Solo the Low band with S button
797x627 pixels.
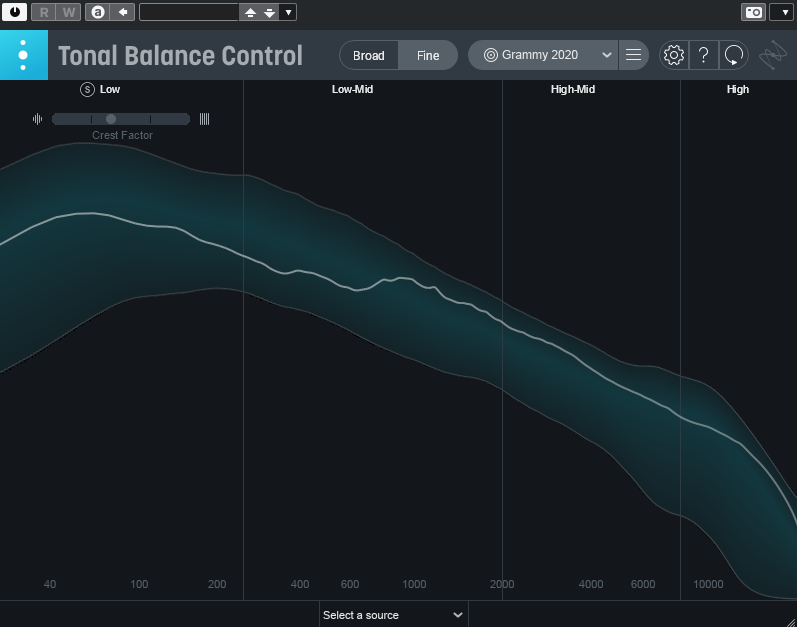click(x=87, y=89)
